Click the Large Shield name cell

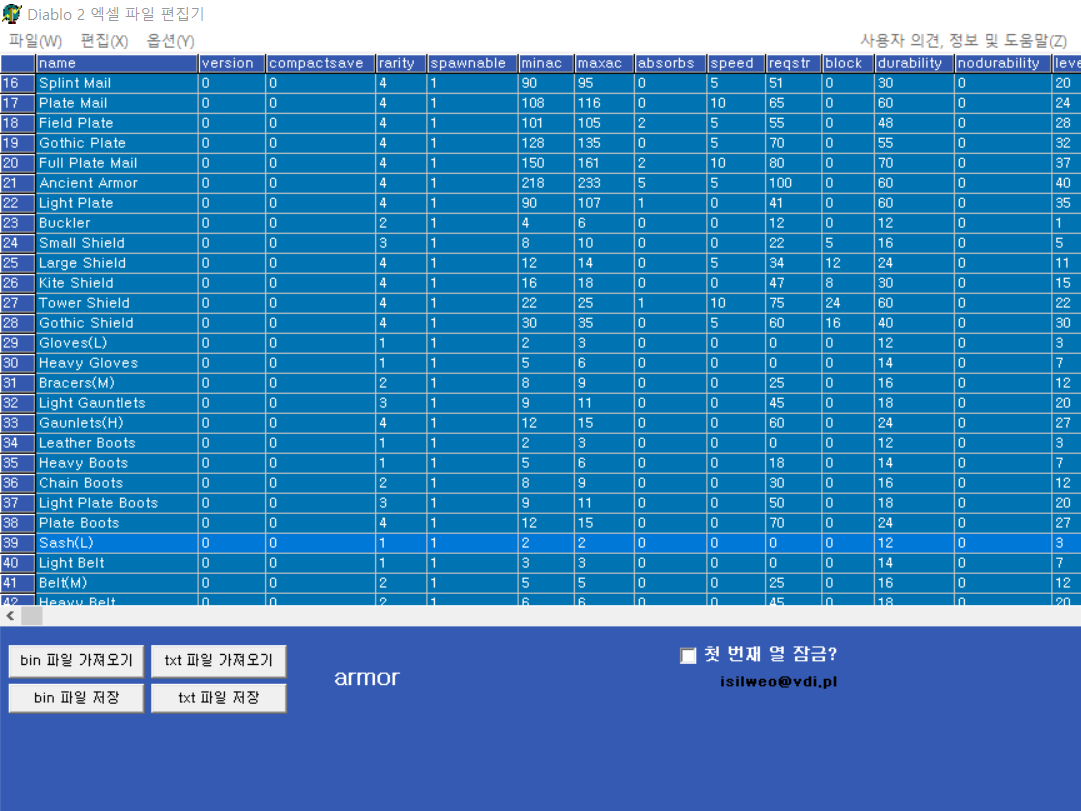117,263
